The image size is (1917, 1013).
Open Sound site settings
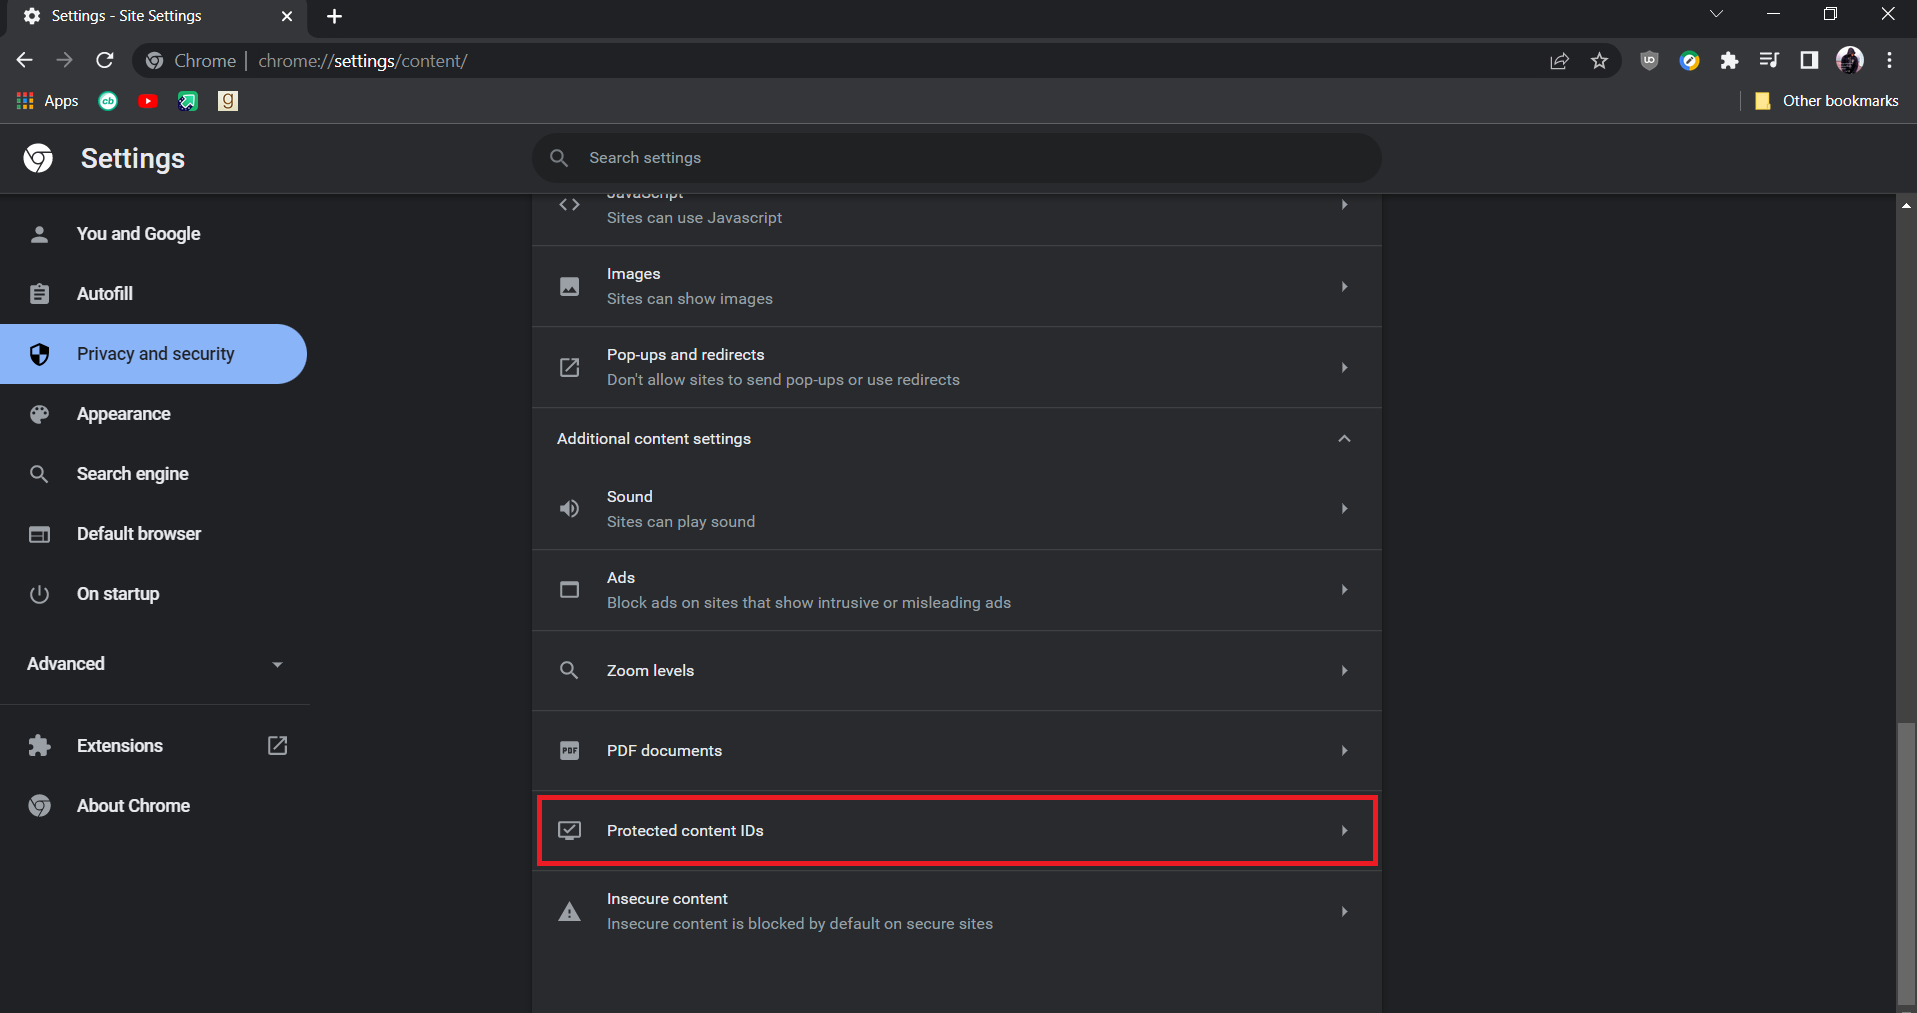coord(957,509)
